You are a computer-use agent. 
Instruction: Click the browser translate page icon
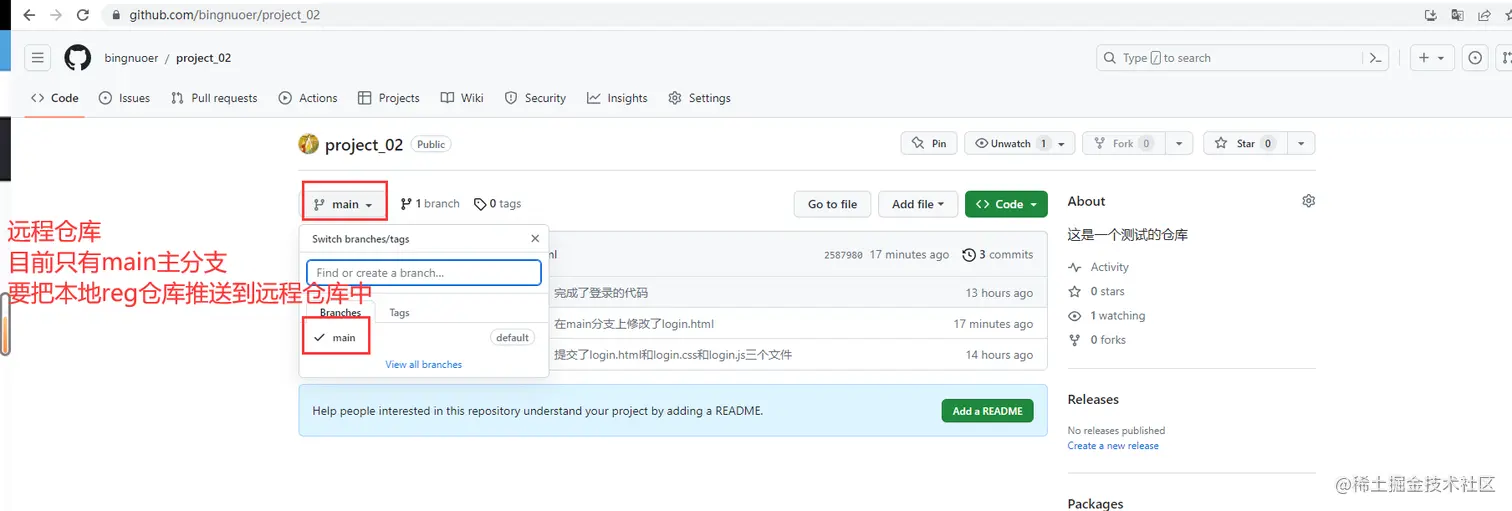(x=1457, y=15)
